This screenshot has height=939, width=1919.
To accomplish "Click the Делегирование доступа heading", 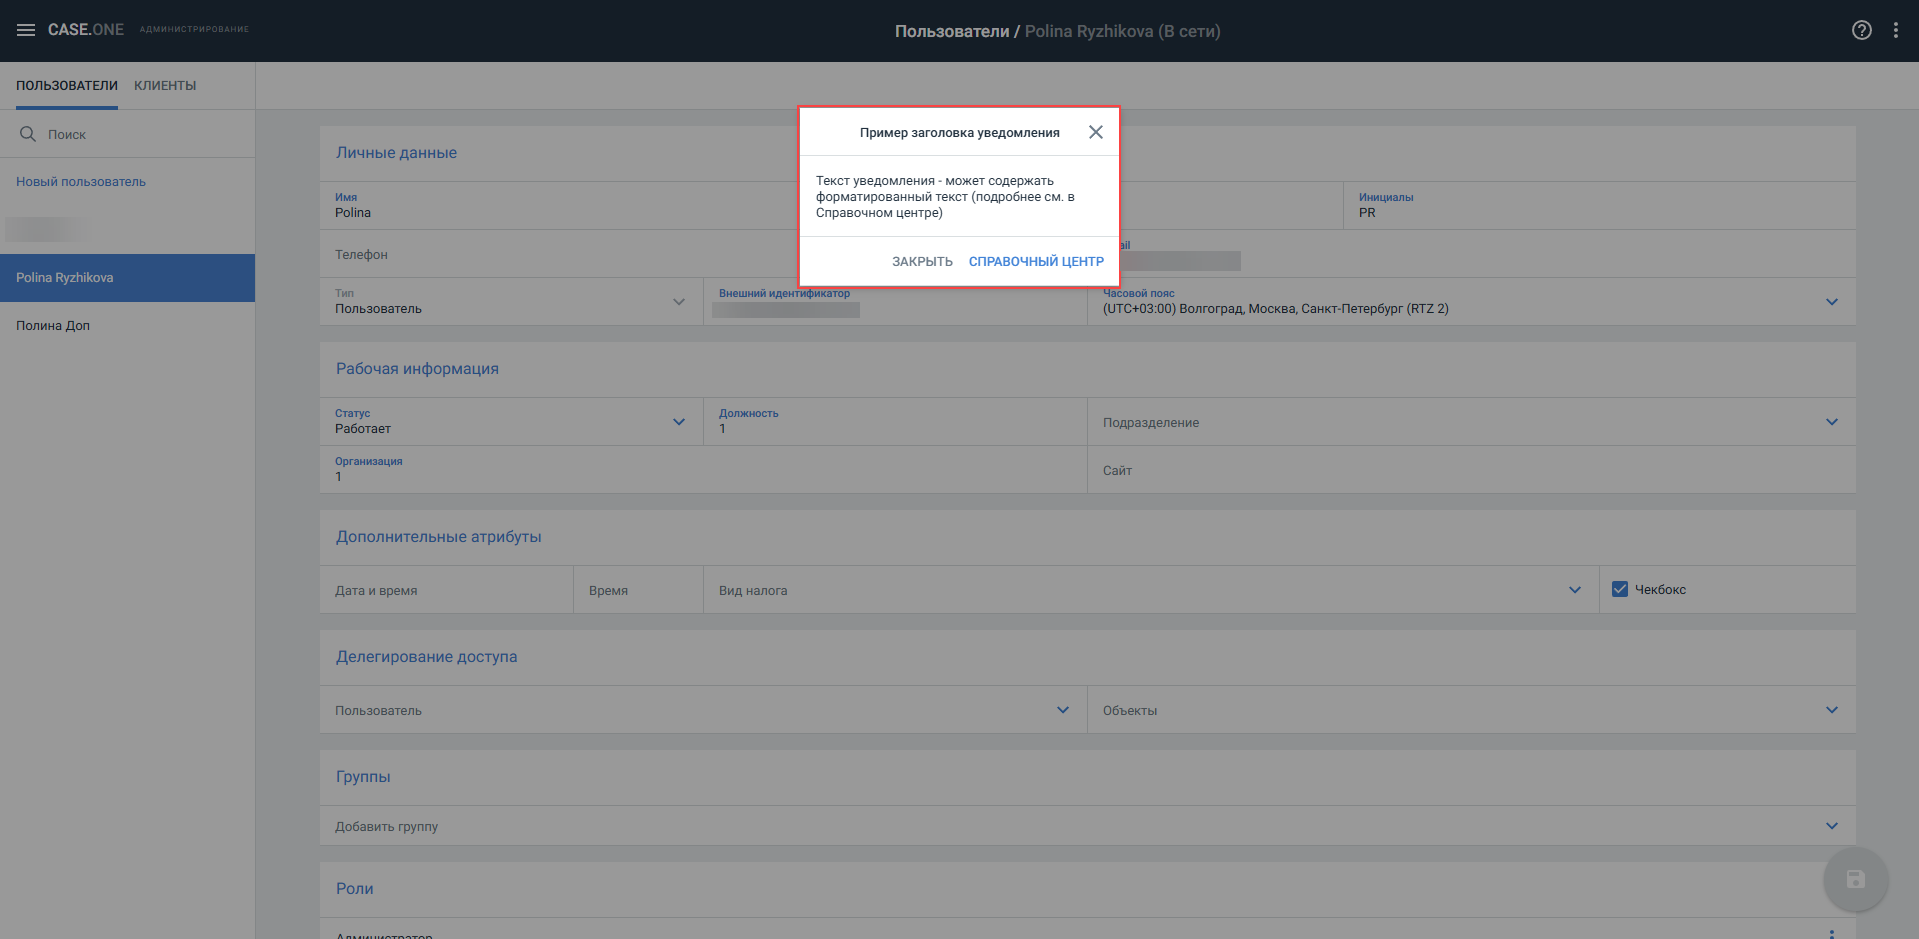I will click(426, 657).
